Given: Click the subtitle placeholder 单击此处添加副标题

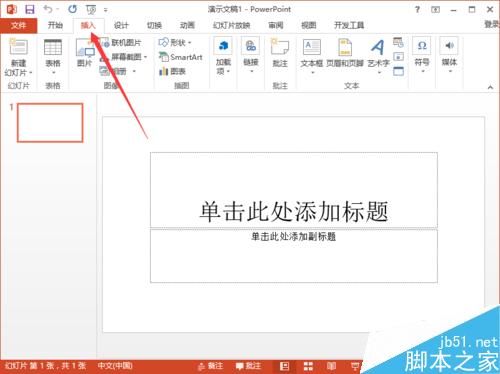Looking at the screenshot, I should [x=294, y=256].
